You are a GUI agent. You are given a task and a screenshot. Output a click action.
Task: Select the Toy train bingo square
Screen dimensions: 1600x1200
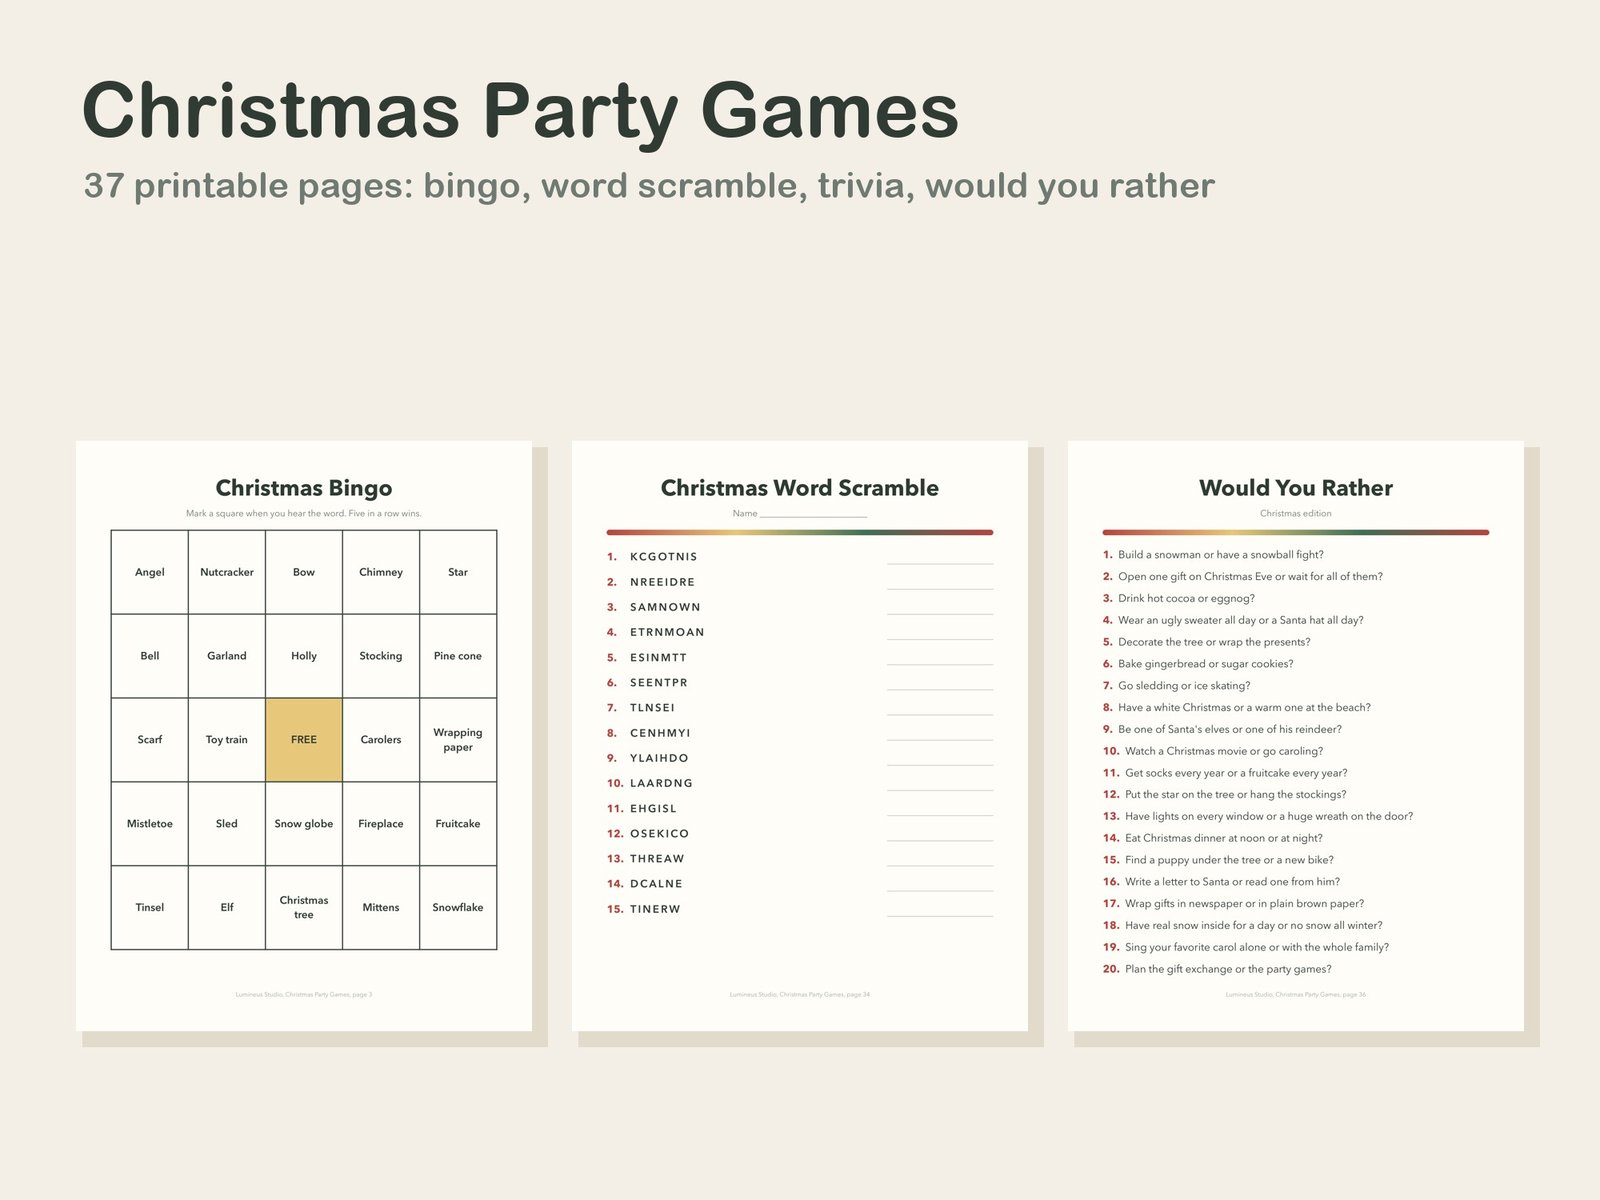click(x=227, y=740)
